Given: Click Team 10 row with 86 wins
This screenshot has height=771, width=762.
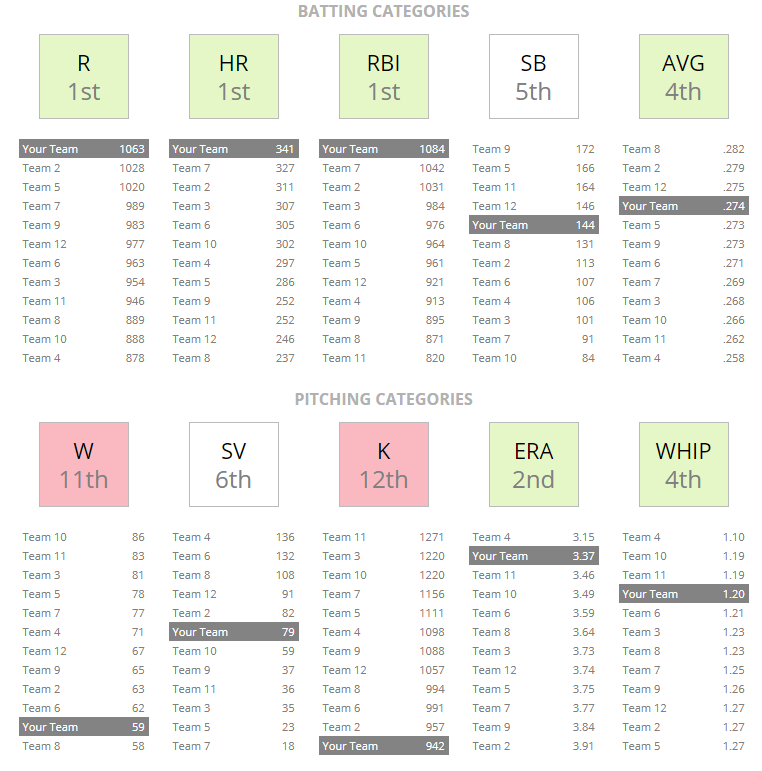Looking at the screenshot, I should (84, 537).
